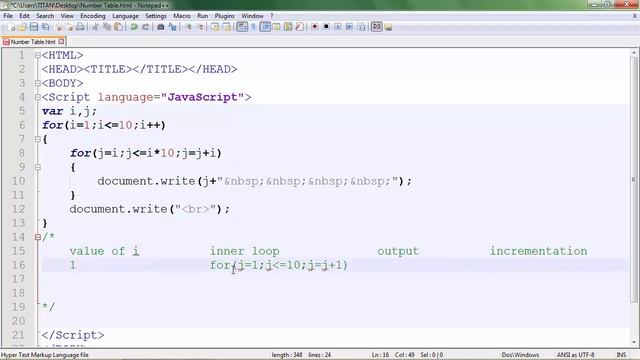The image size is (640, 360).
Task: Redo the edit using the Redo arrow icon
Action: click(x=145, y=27)
